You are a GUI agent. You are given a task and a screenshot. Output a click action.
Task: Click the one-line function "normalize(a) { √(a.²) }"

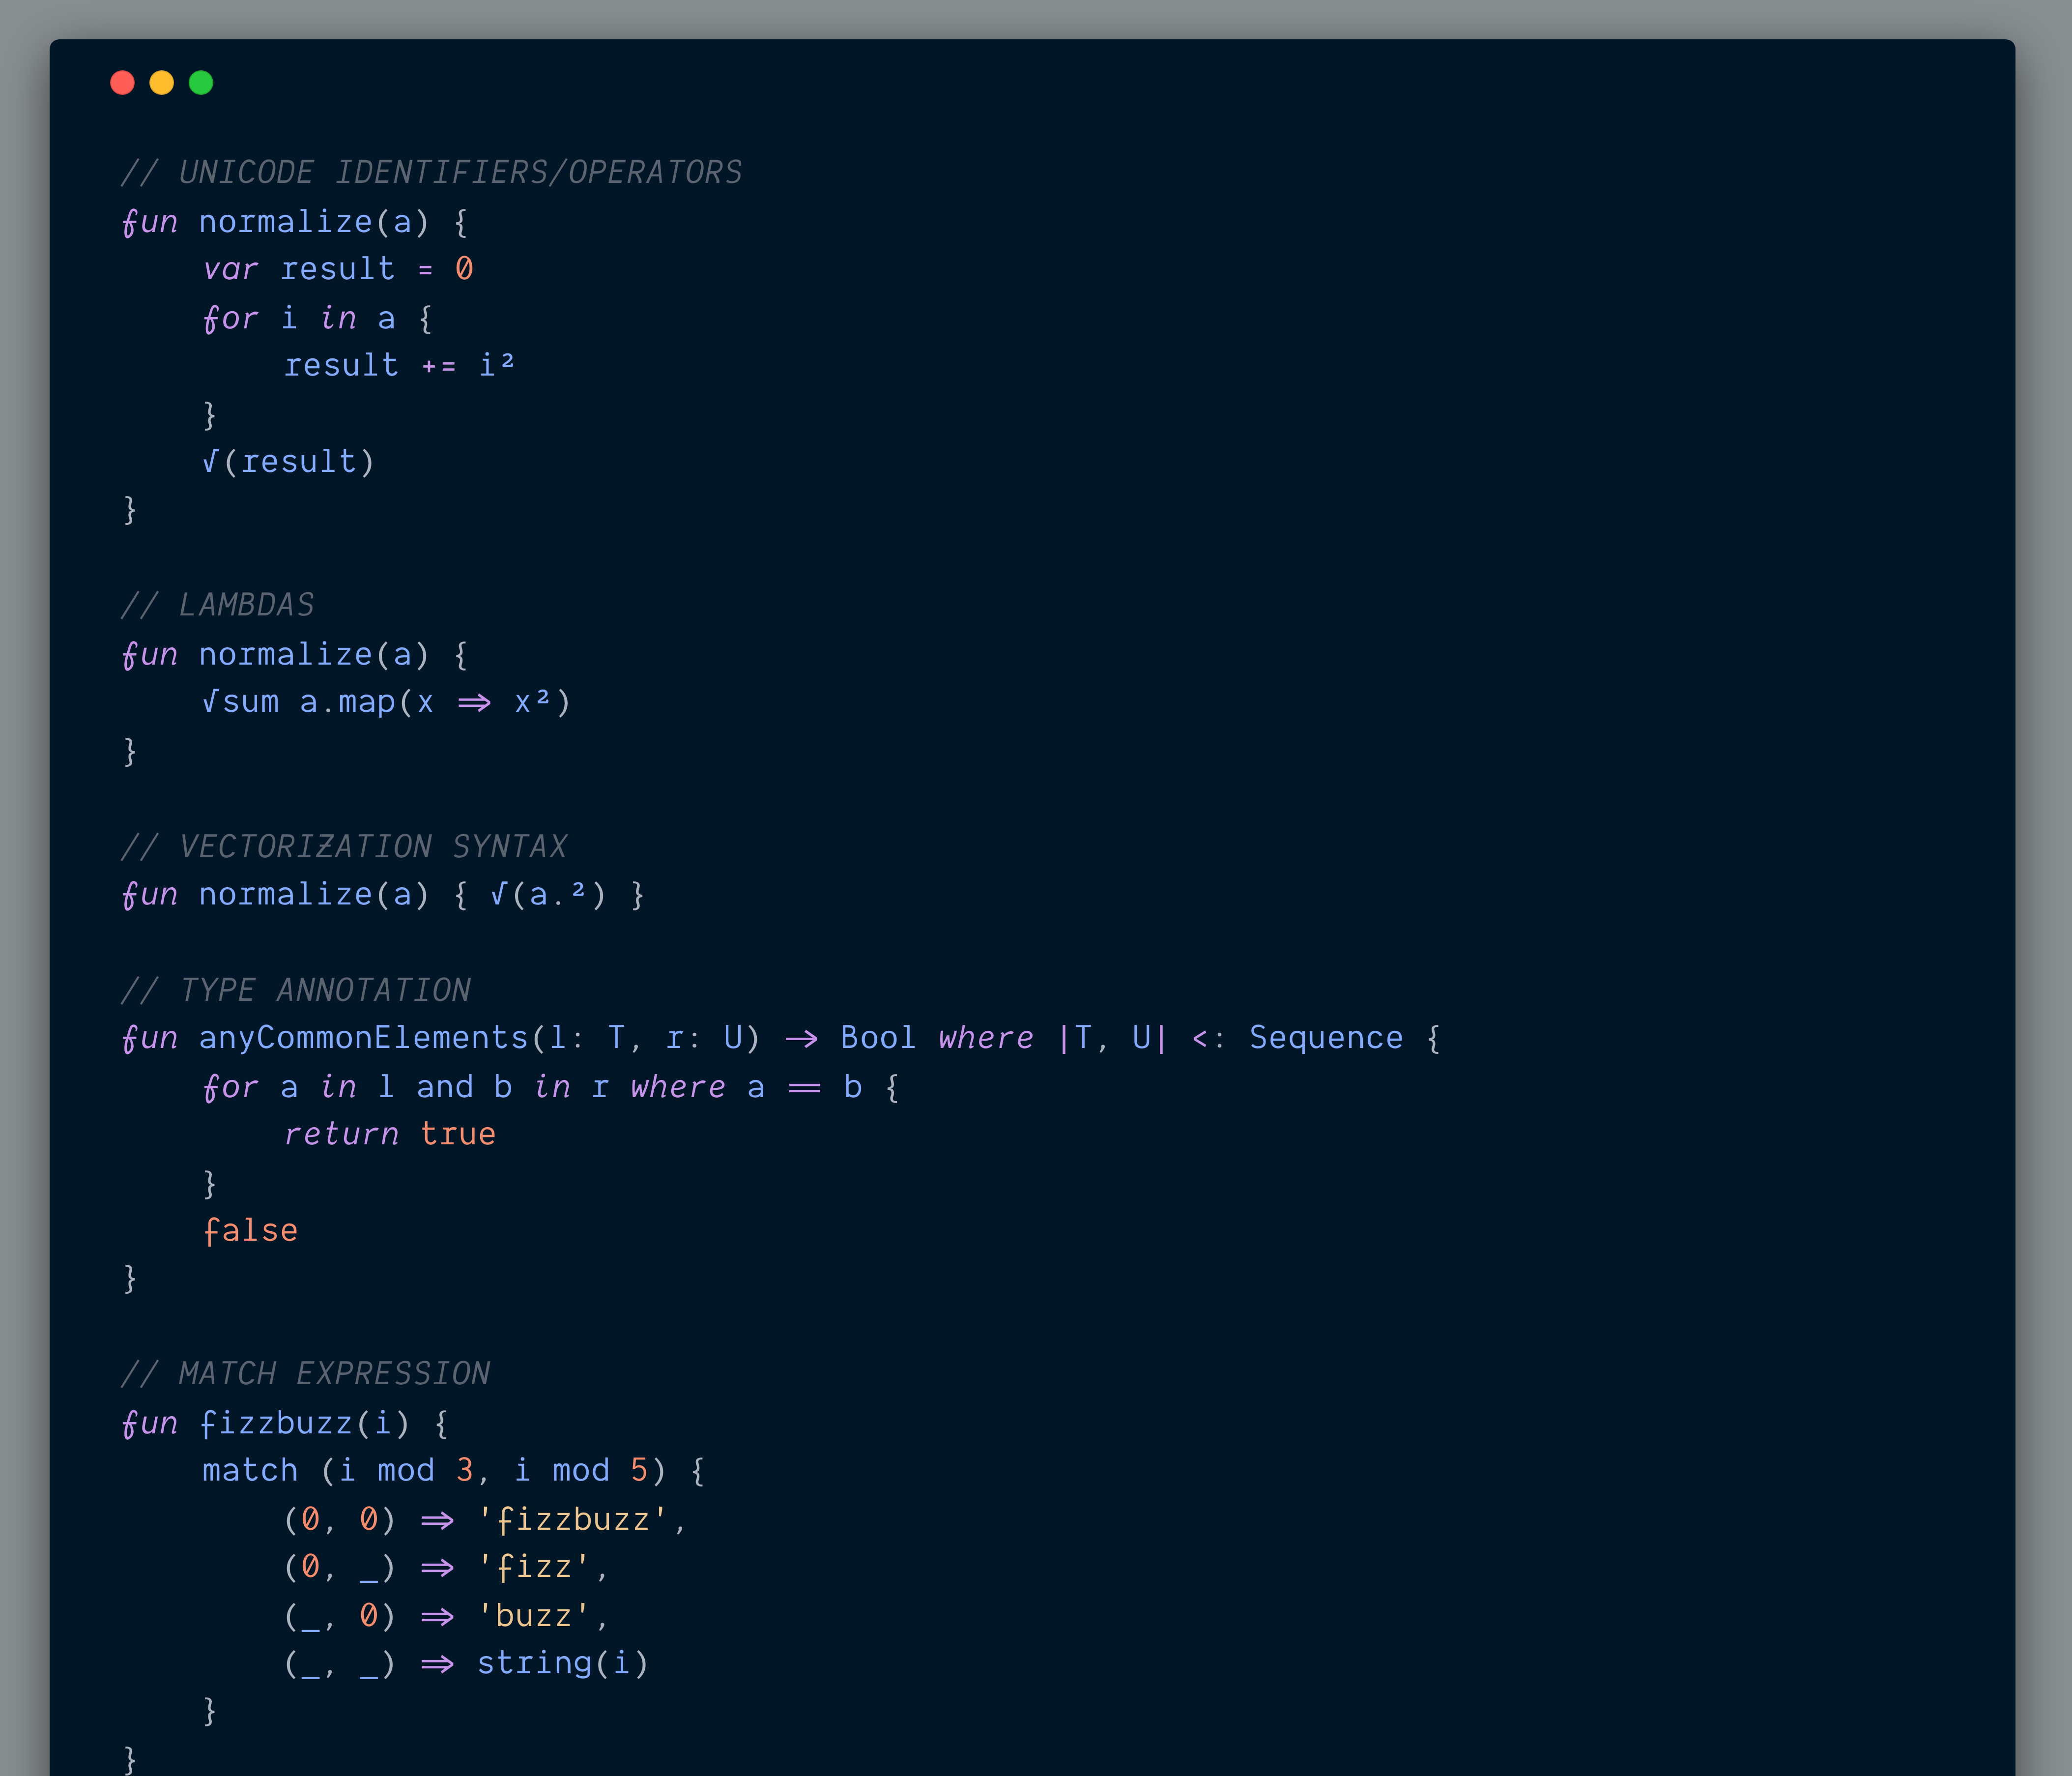pyautogui.click(x=421, y=894)
